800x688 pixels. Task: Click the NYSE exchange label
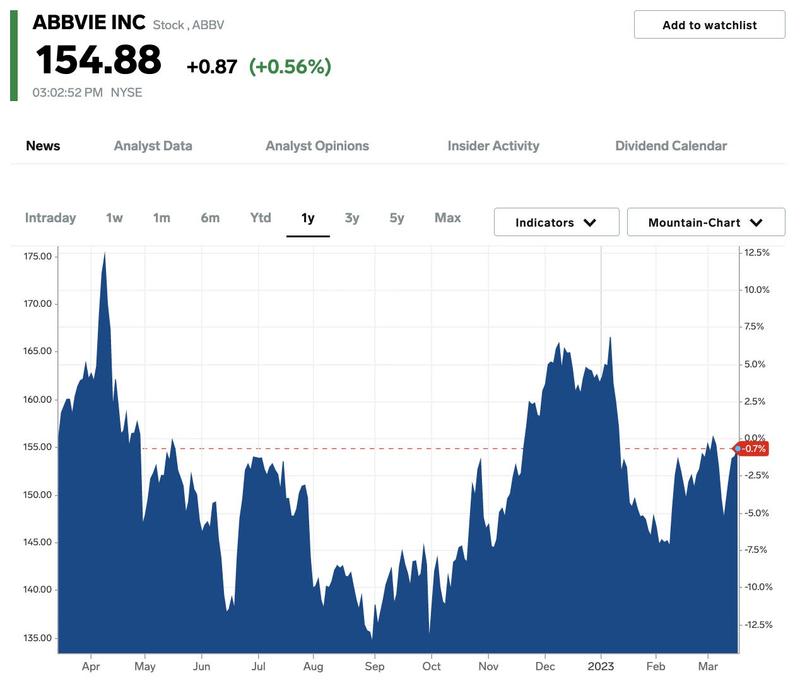tap(127, 92)
